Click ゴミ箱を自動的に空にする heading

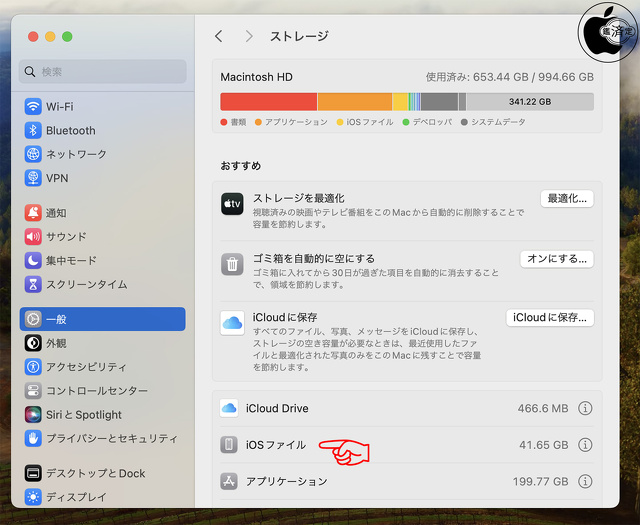point(314,258)
